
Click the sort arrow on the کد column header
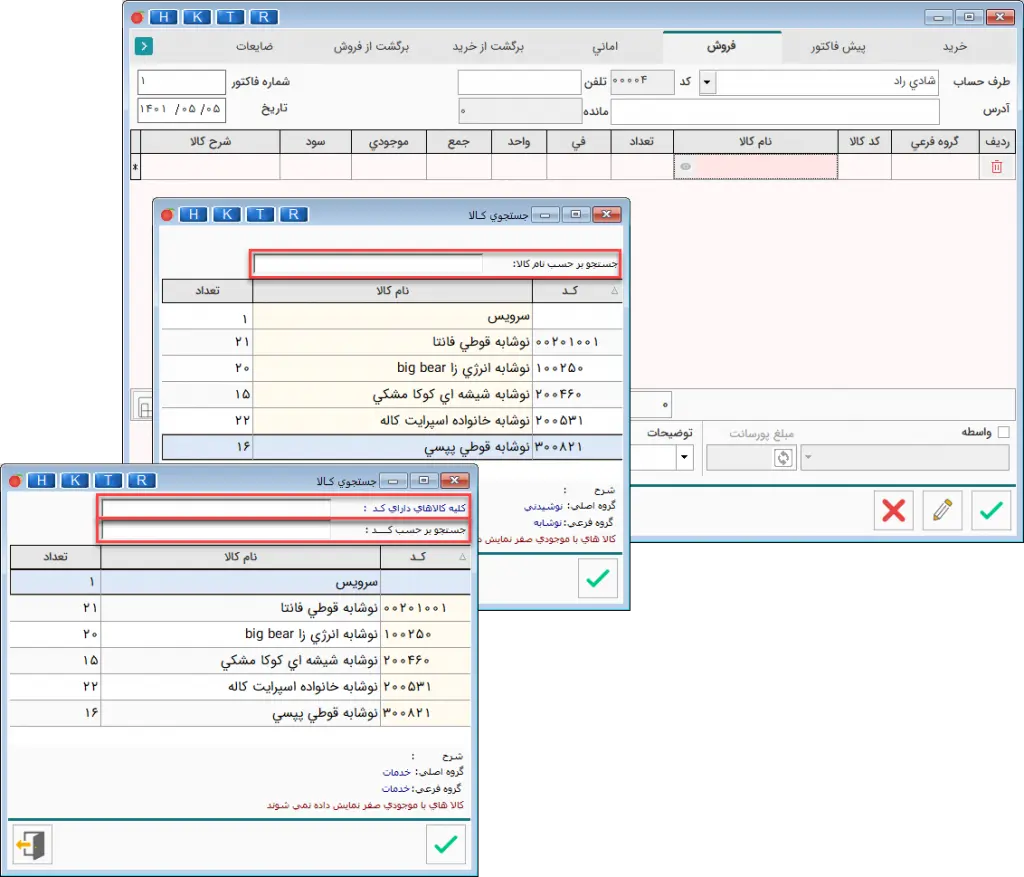(614, 291)
